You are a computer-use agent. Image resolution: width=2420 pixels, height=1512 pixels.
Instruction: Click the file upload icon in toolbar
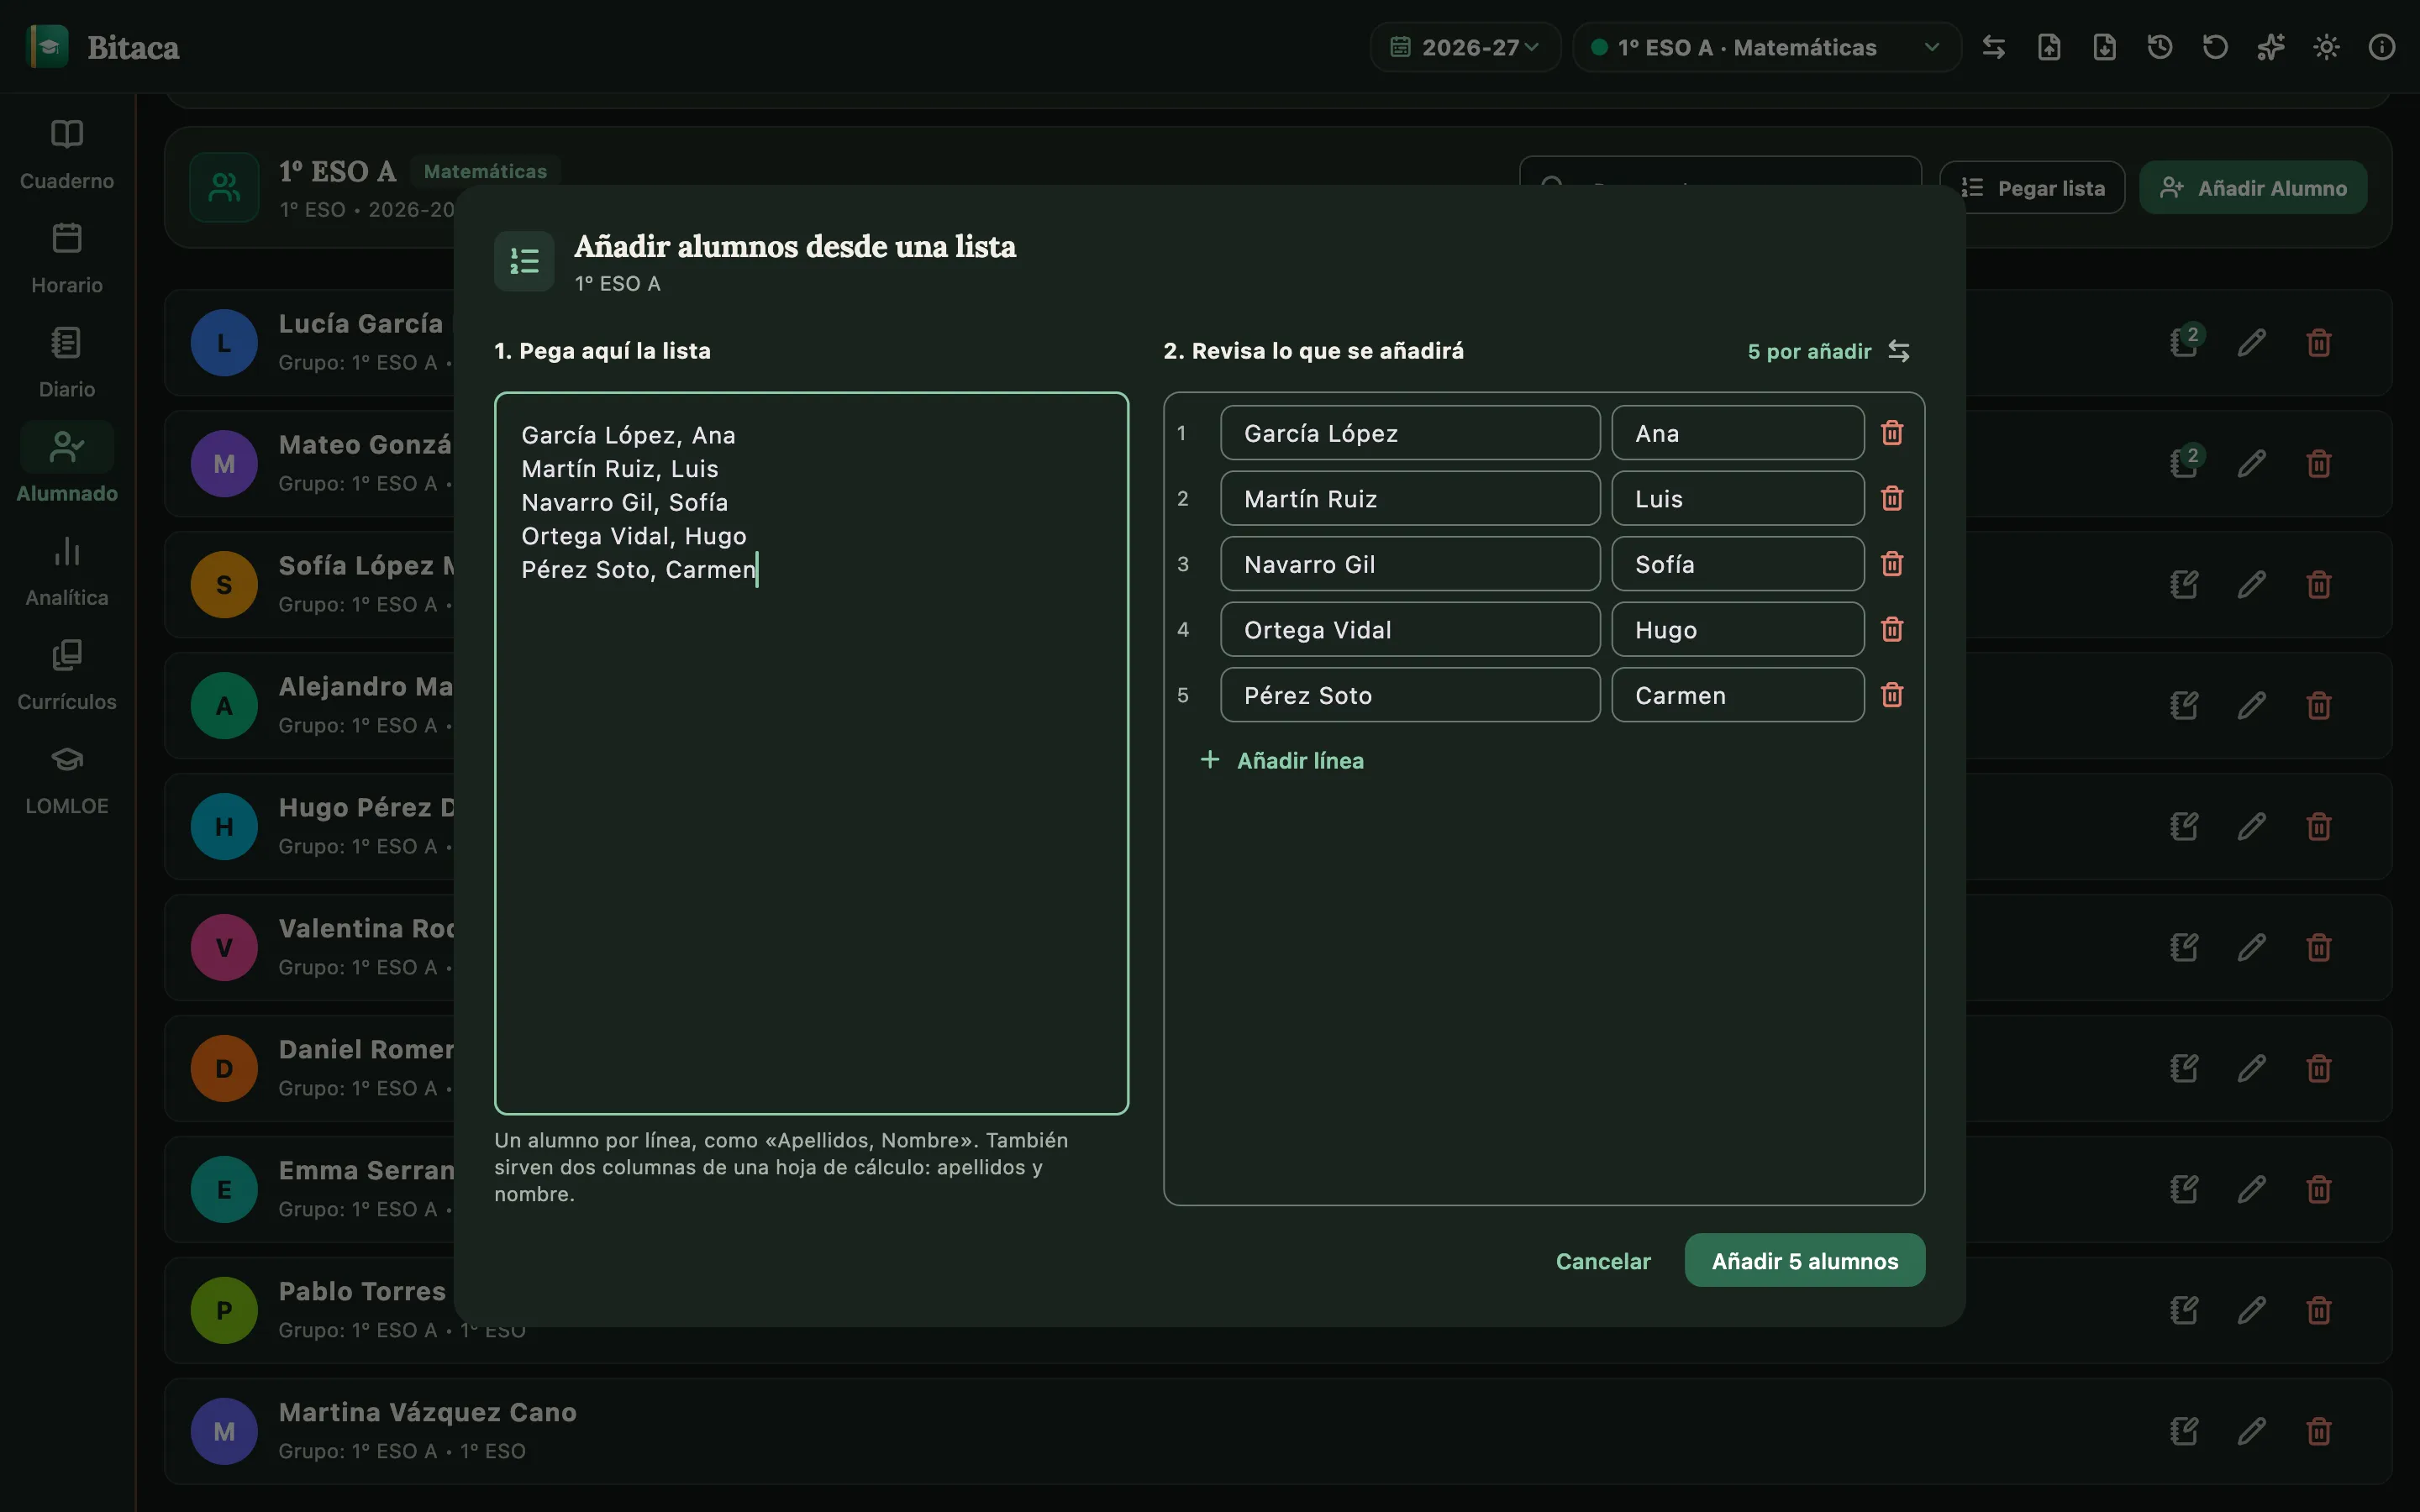(x=2049, y=47)
